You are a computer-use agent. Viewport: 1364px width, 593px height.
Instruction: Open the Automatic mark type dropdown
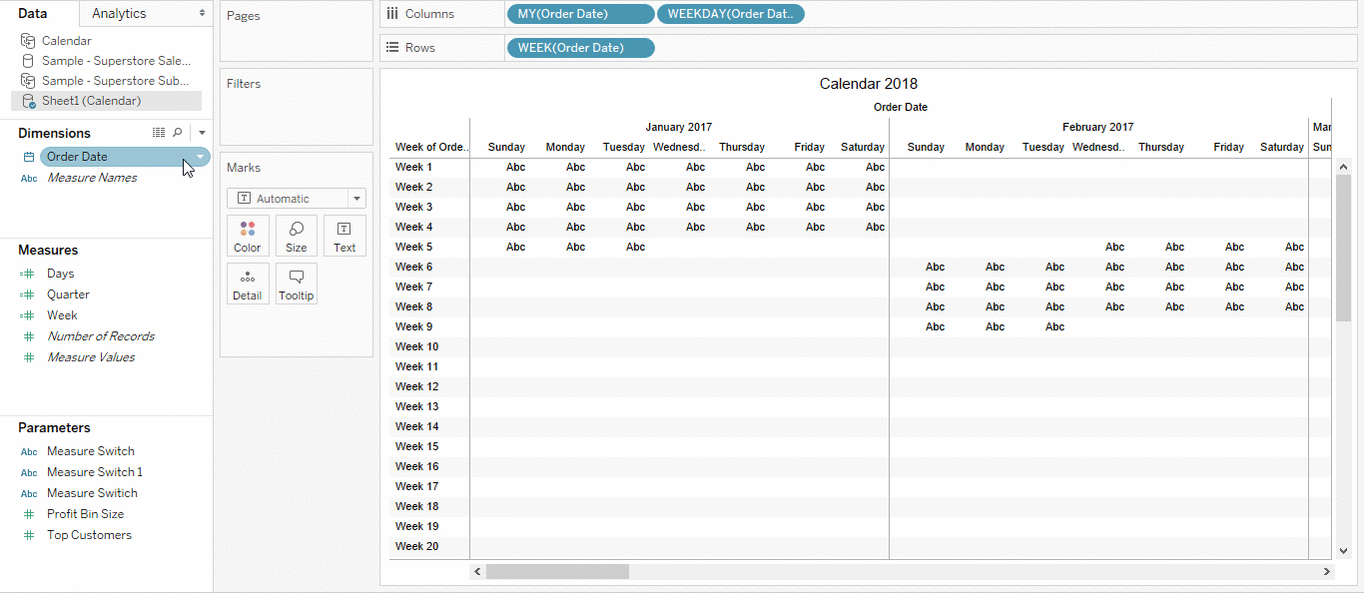(356, 198)
